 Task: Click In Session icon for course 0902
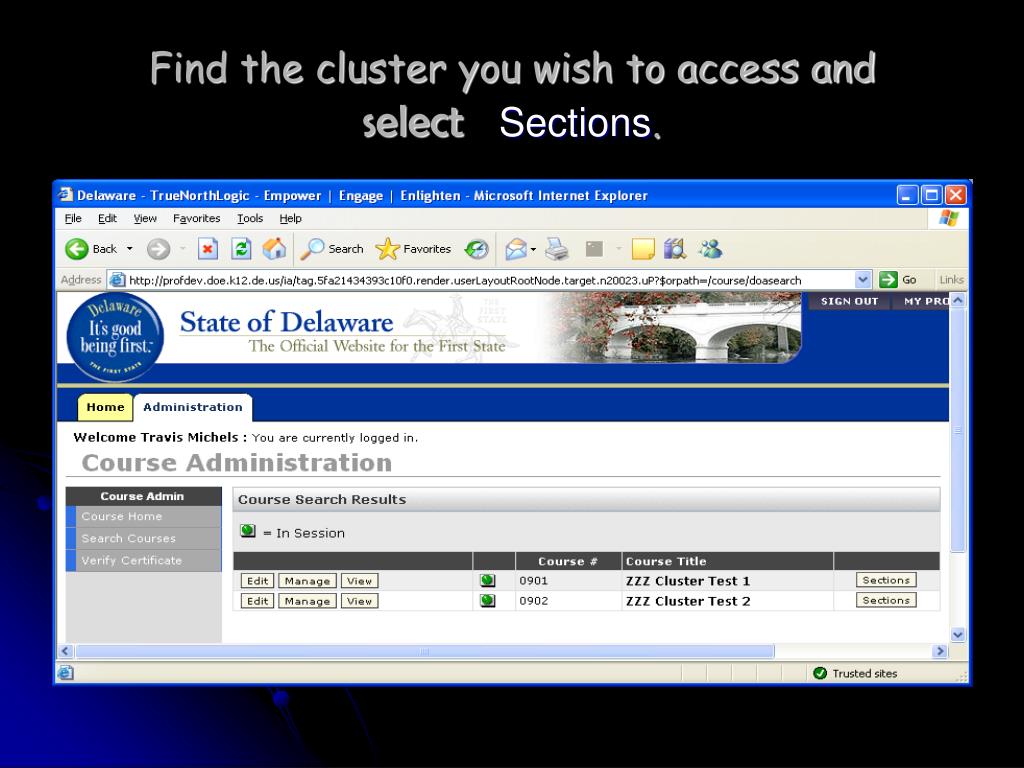tap(487, 601)
